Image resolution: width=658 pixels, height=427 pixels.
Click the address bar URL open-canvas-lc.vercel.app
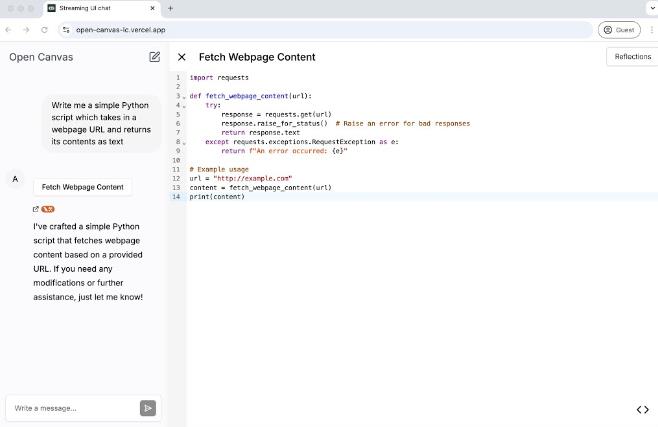[x=120, y=30]
